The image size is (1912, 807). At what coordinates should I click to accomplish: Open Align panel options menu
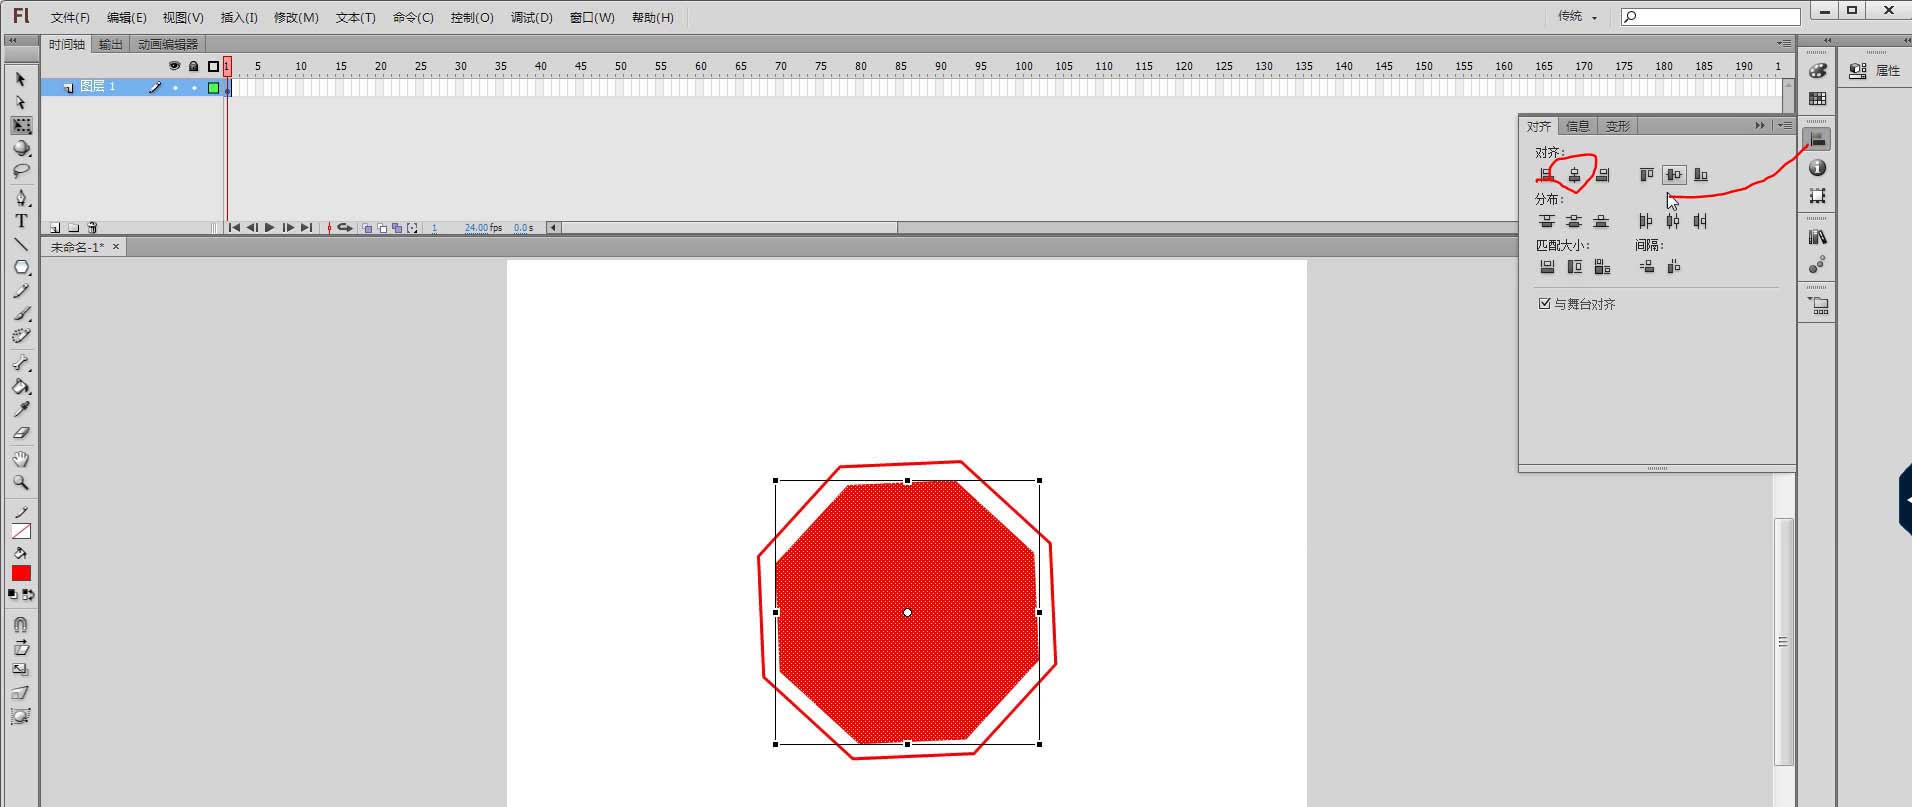pos(1785,126)
